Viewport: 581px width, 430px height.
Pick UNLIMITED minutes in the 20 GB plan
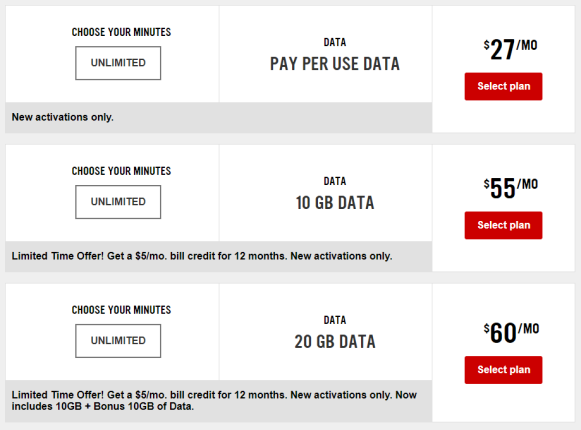tap(118, 341)
